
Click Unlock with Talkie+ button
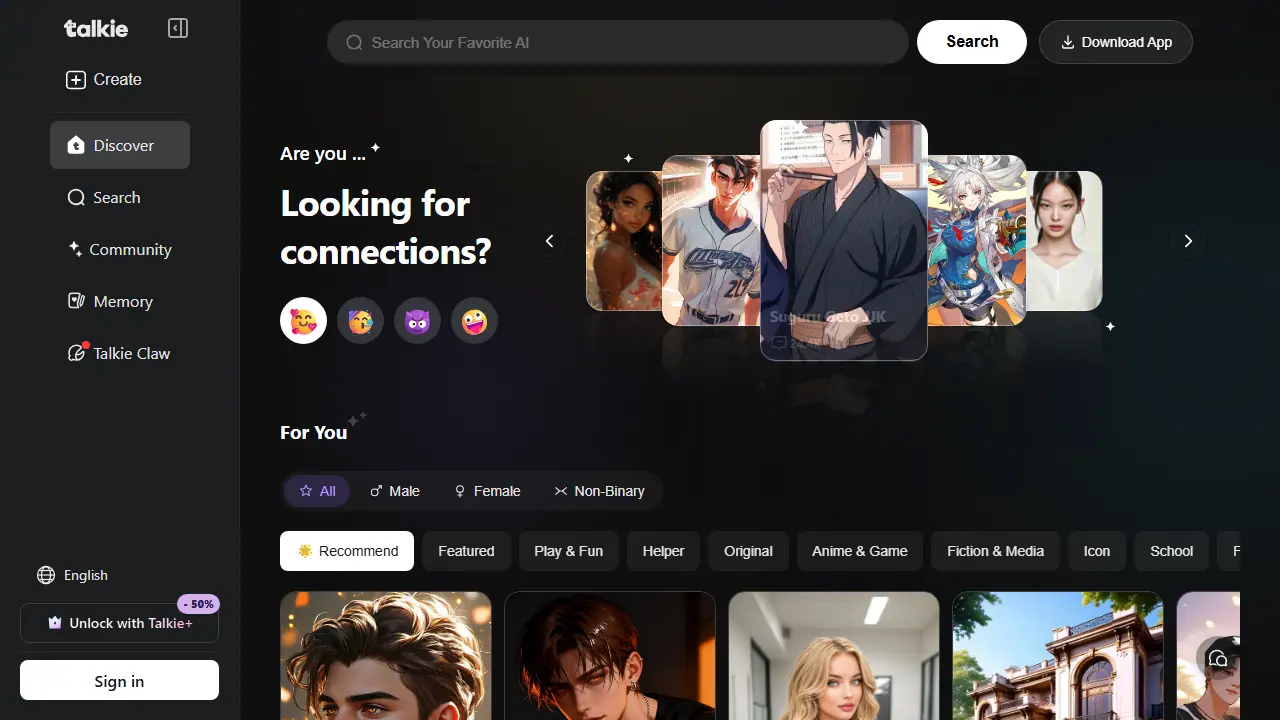pos(119,623)
